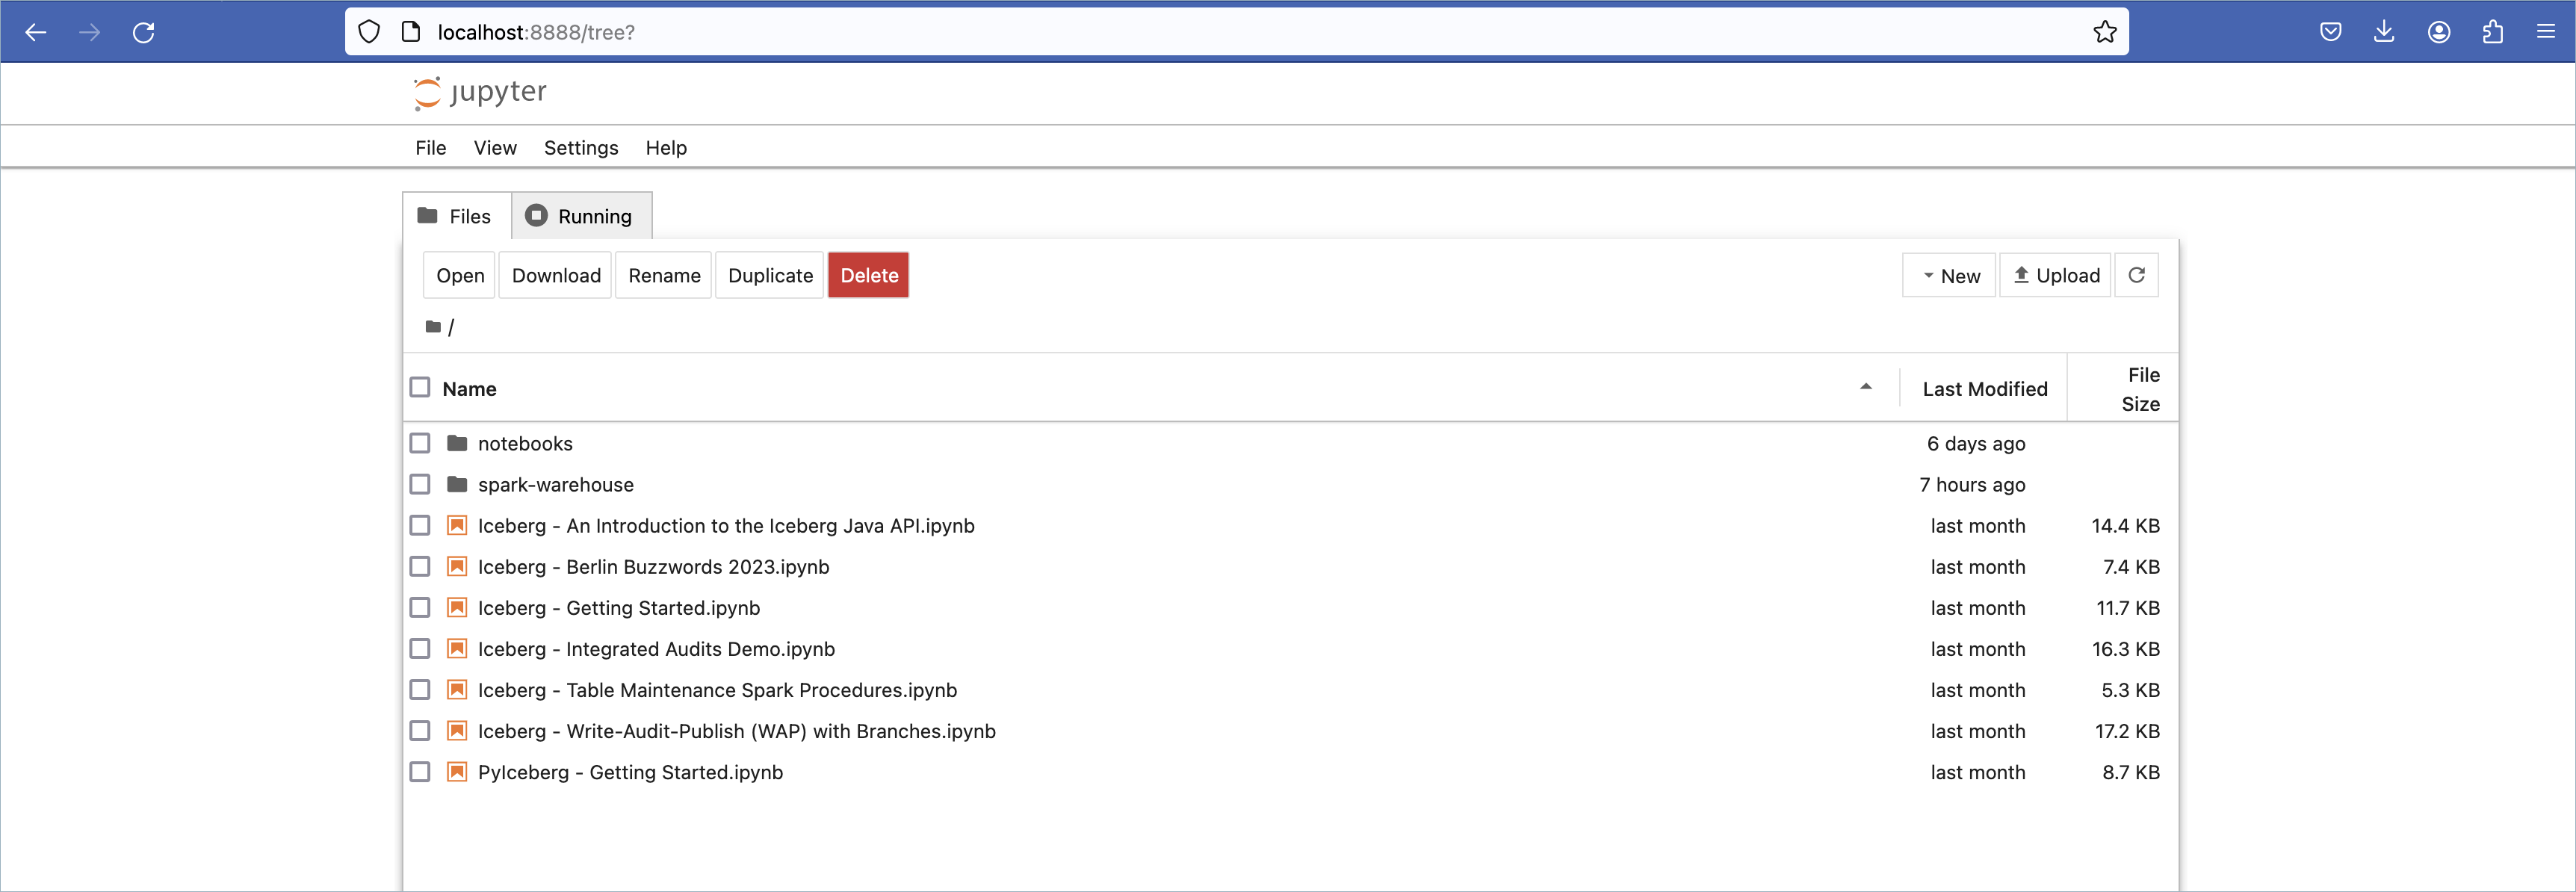Click the notebook icon for PyIceberg Getting Started
The image size is (2576, 892).
coord(457,772)
